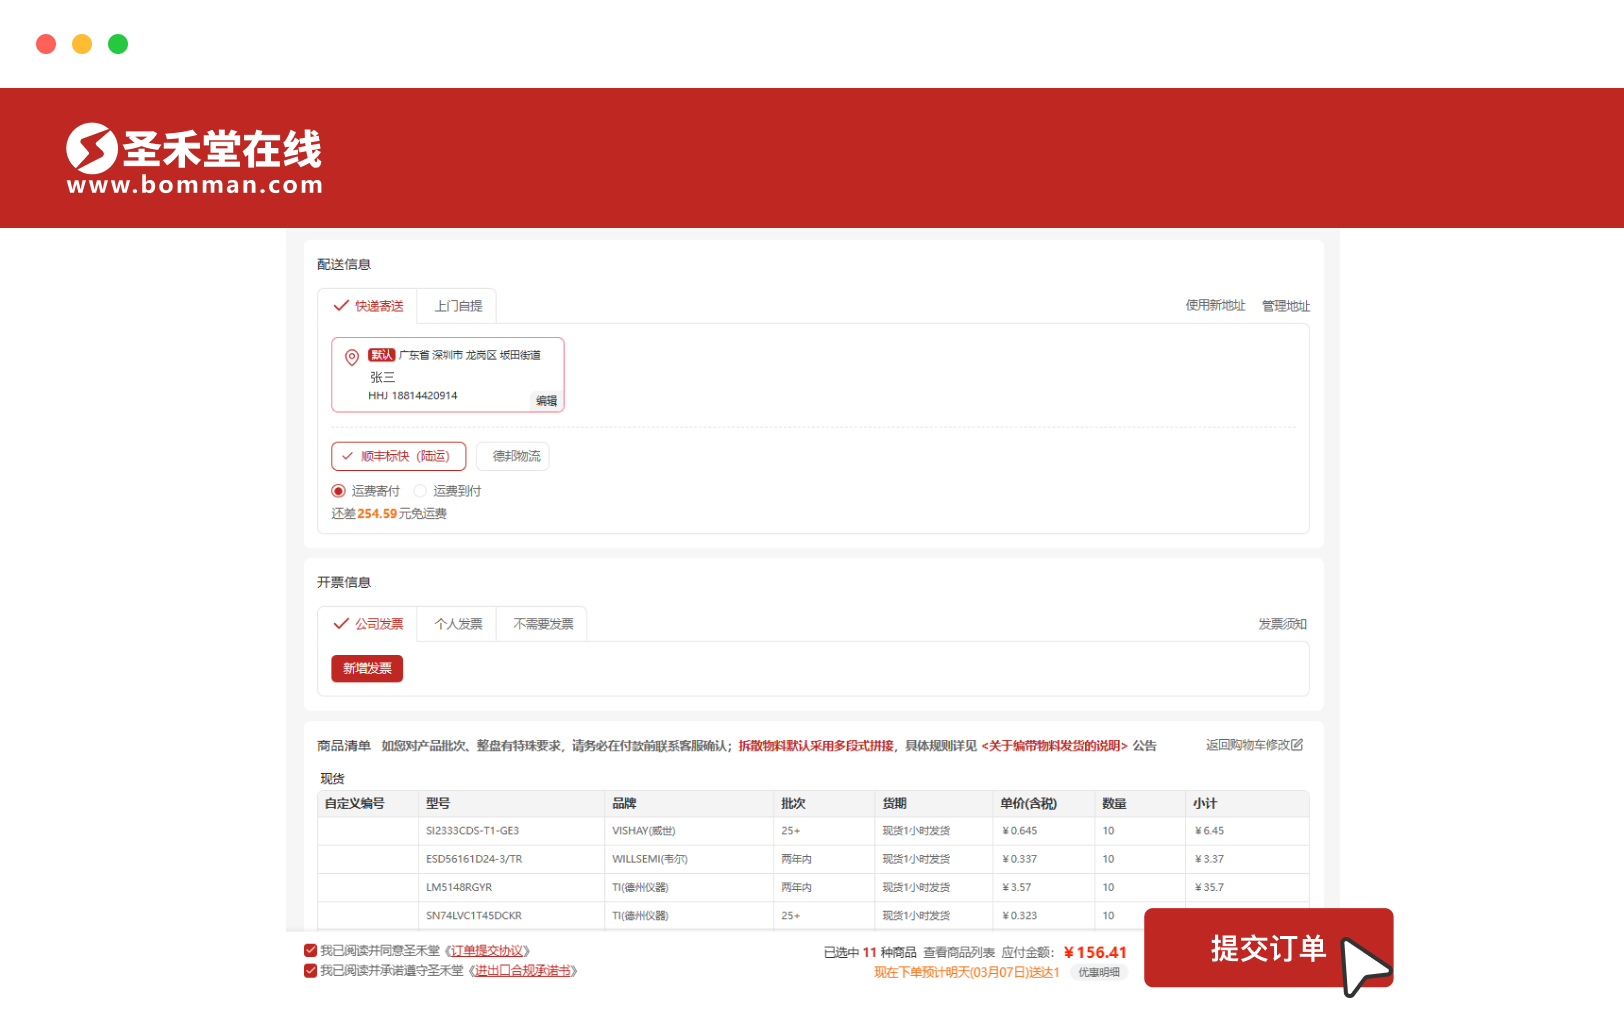This screenshot has width=1624, height=1009.
Task: Click the 使用新地址 link
Action: click(x=1215, y=306)
